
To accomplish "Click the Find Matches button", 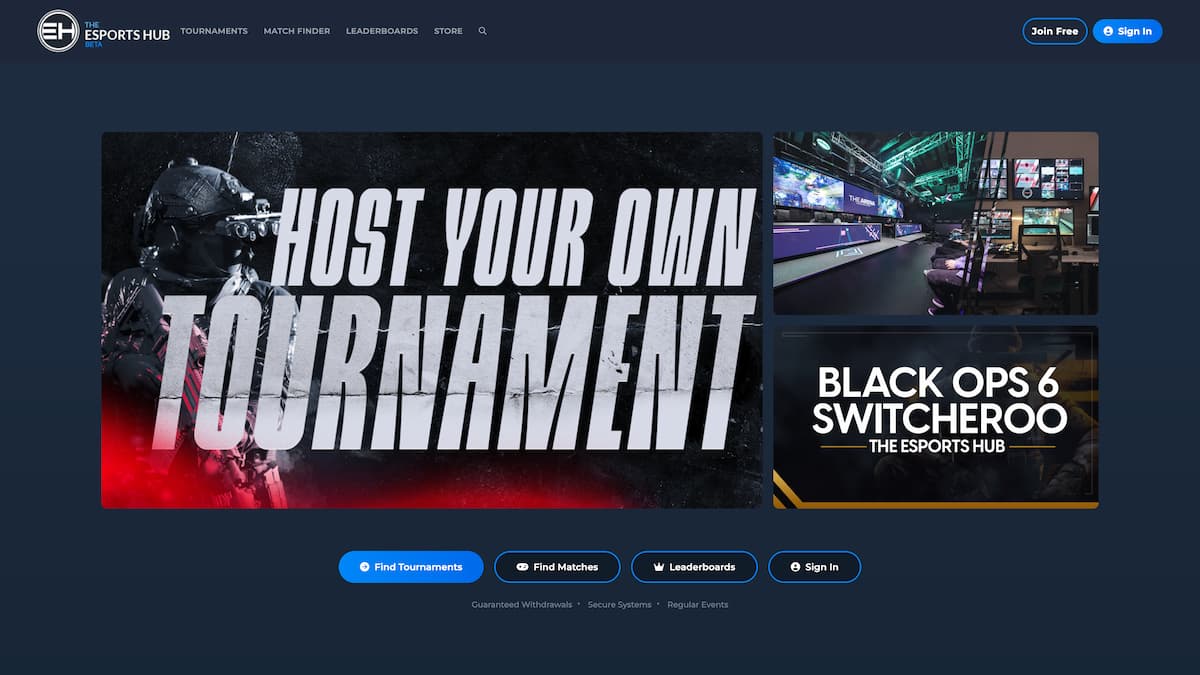I will tap(557, 567).
